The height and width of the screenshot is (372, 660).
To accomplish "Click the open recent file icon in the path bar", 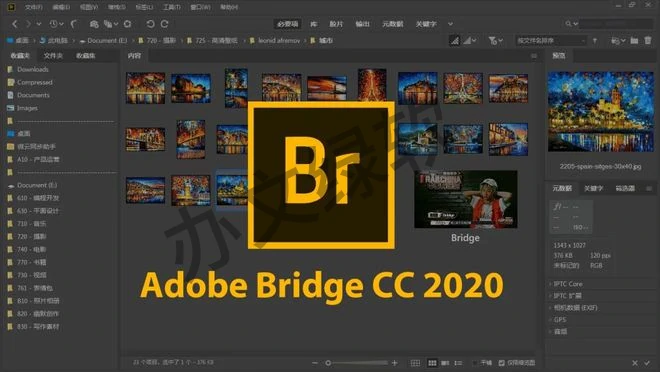I will pyautogui.click(x=615, y=40).
